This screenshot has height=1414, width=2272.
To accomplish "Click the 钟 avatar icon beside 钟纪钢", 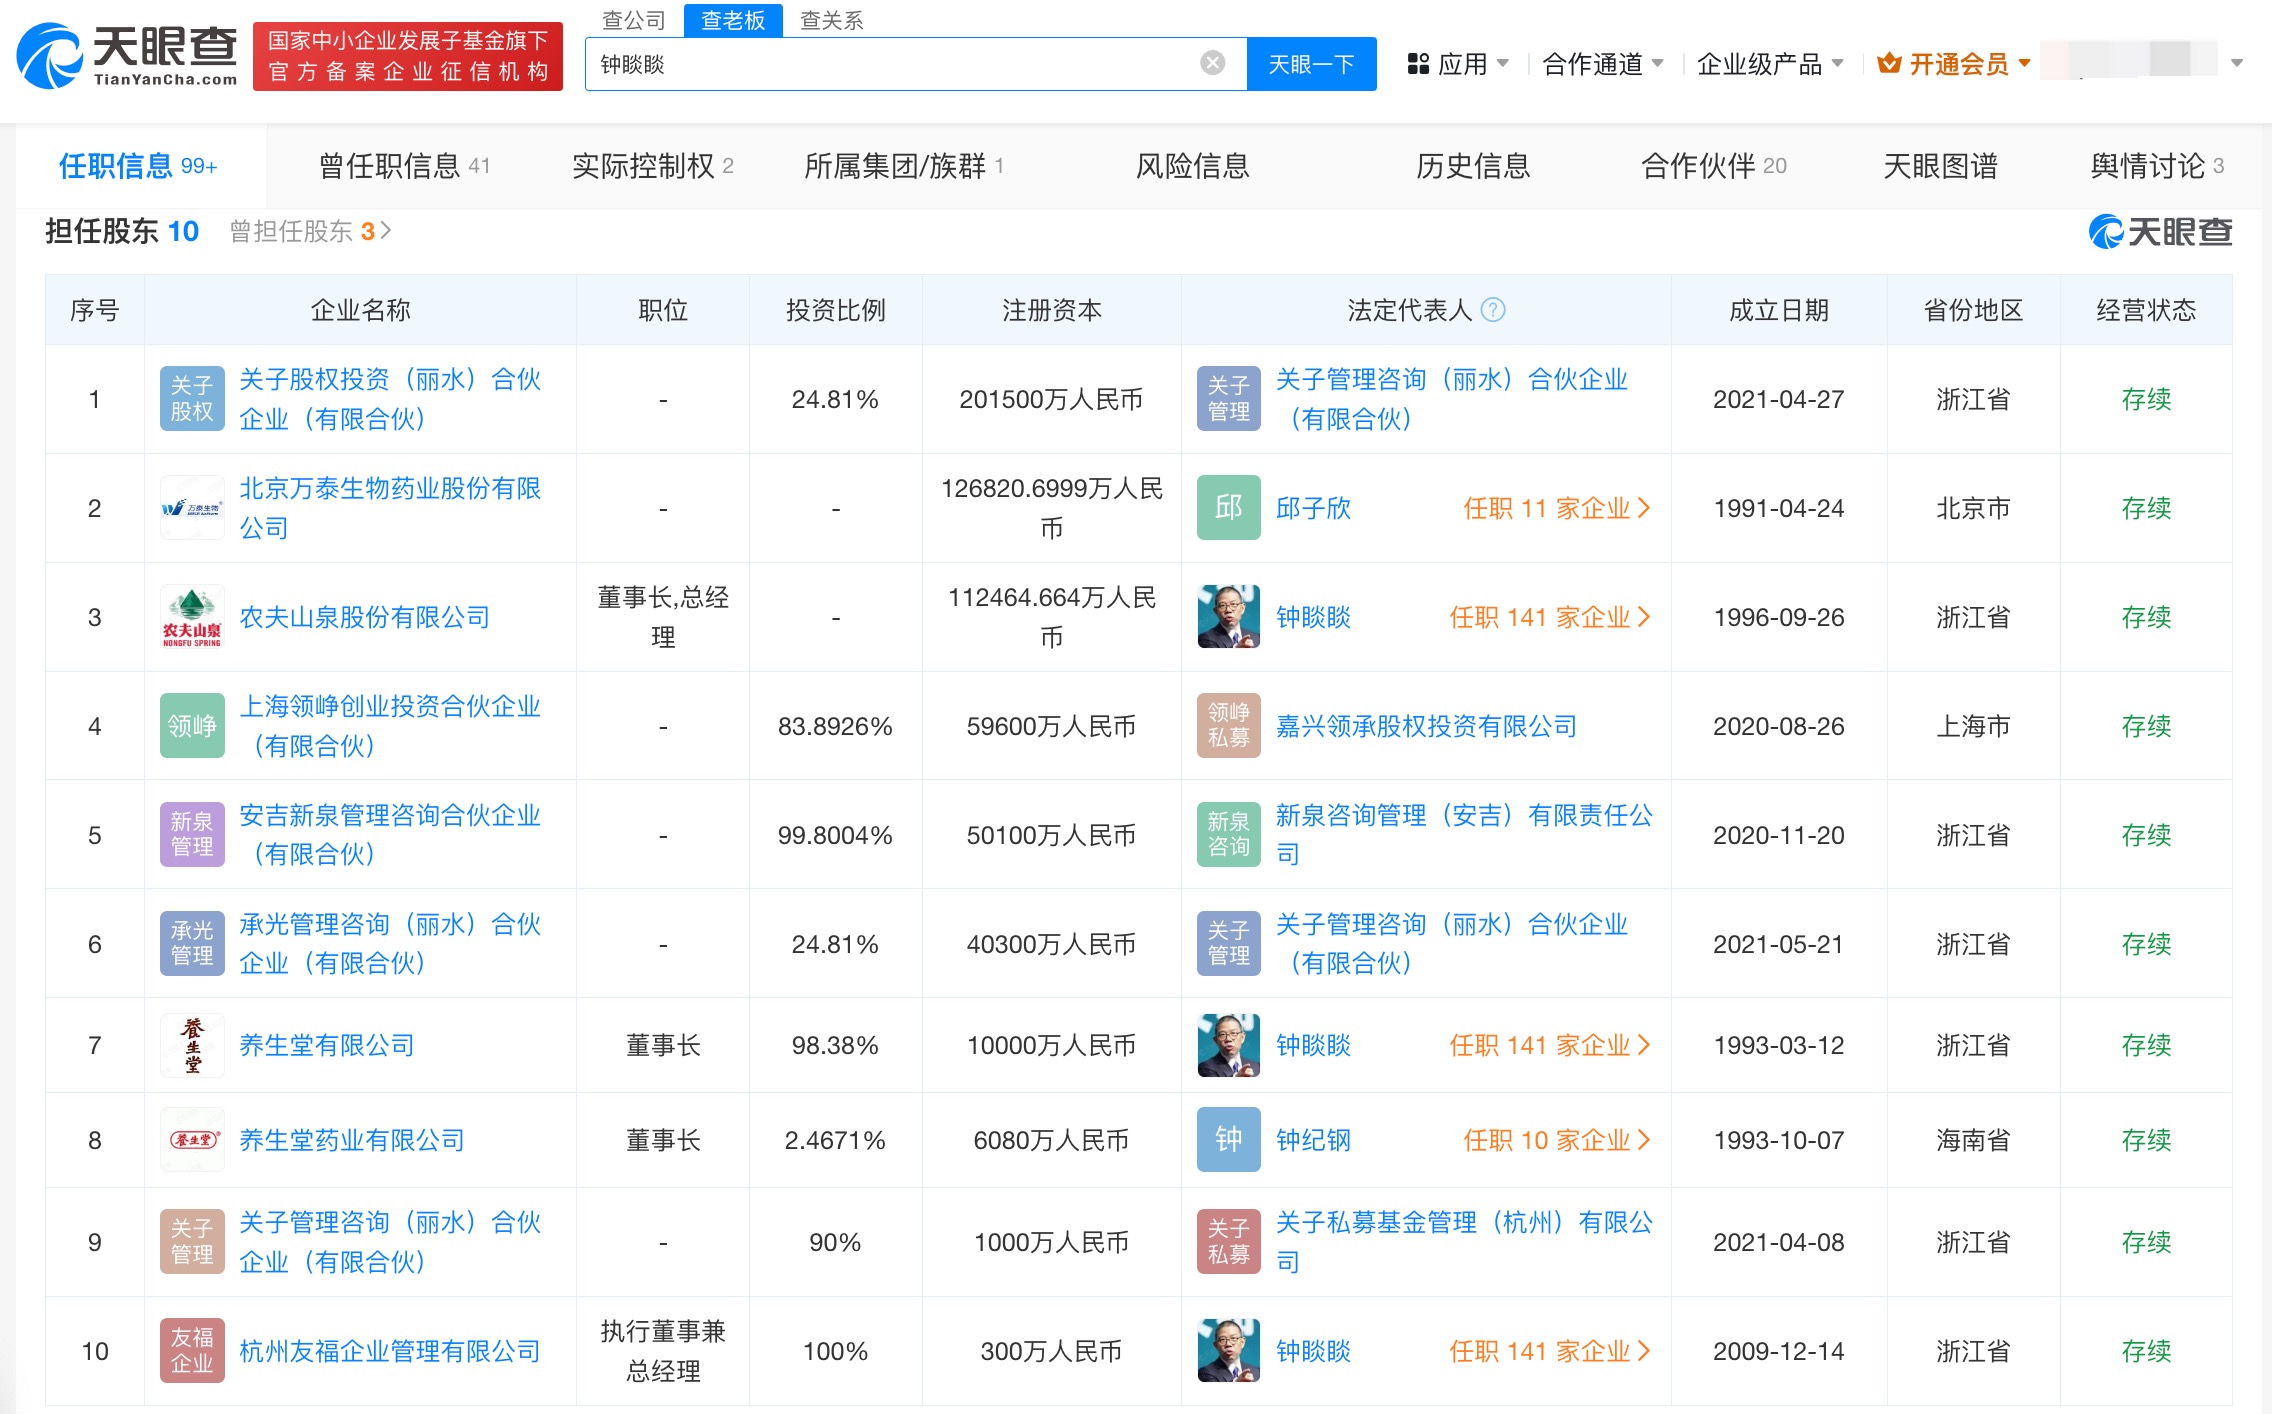I will pos(1228,1140).
